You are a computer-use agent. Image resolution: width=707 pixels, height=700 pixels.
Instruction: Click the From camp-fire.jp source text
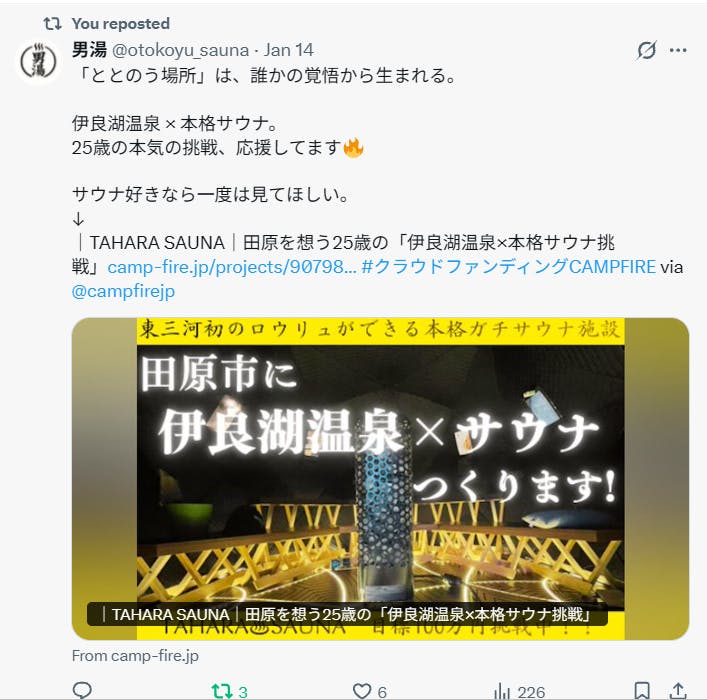(x=135, y=656)
